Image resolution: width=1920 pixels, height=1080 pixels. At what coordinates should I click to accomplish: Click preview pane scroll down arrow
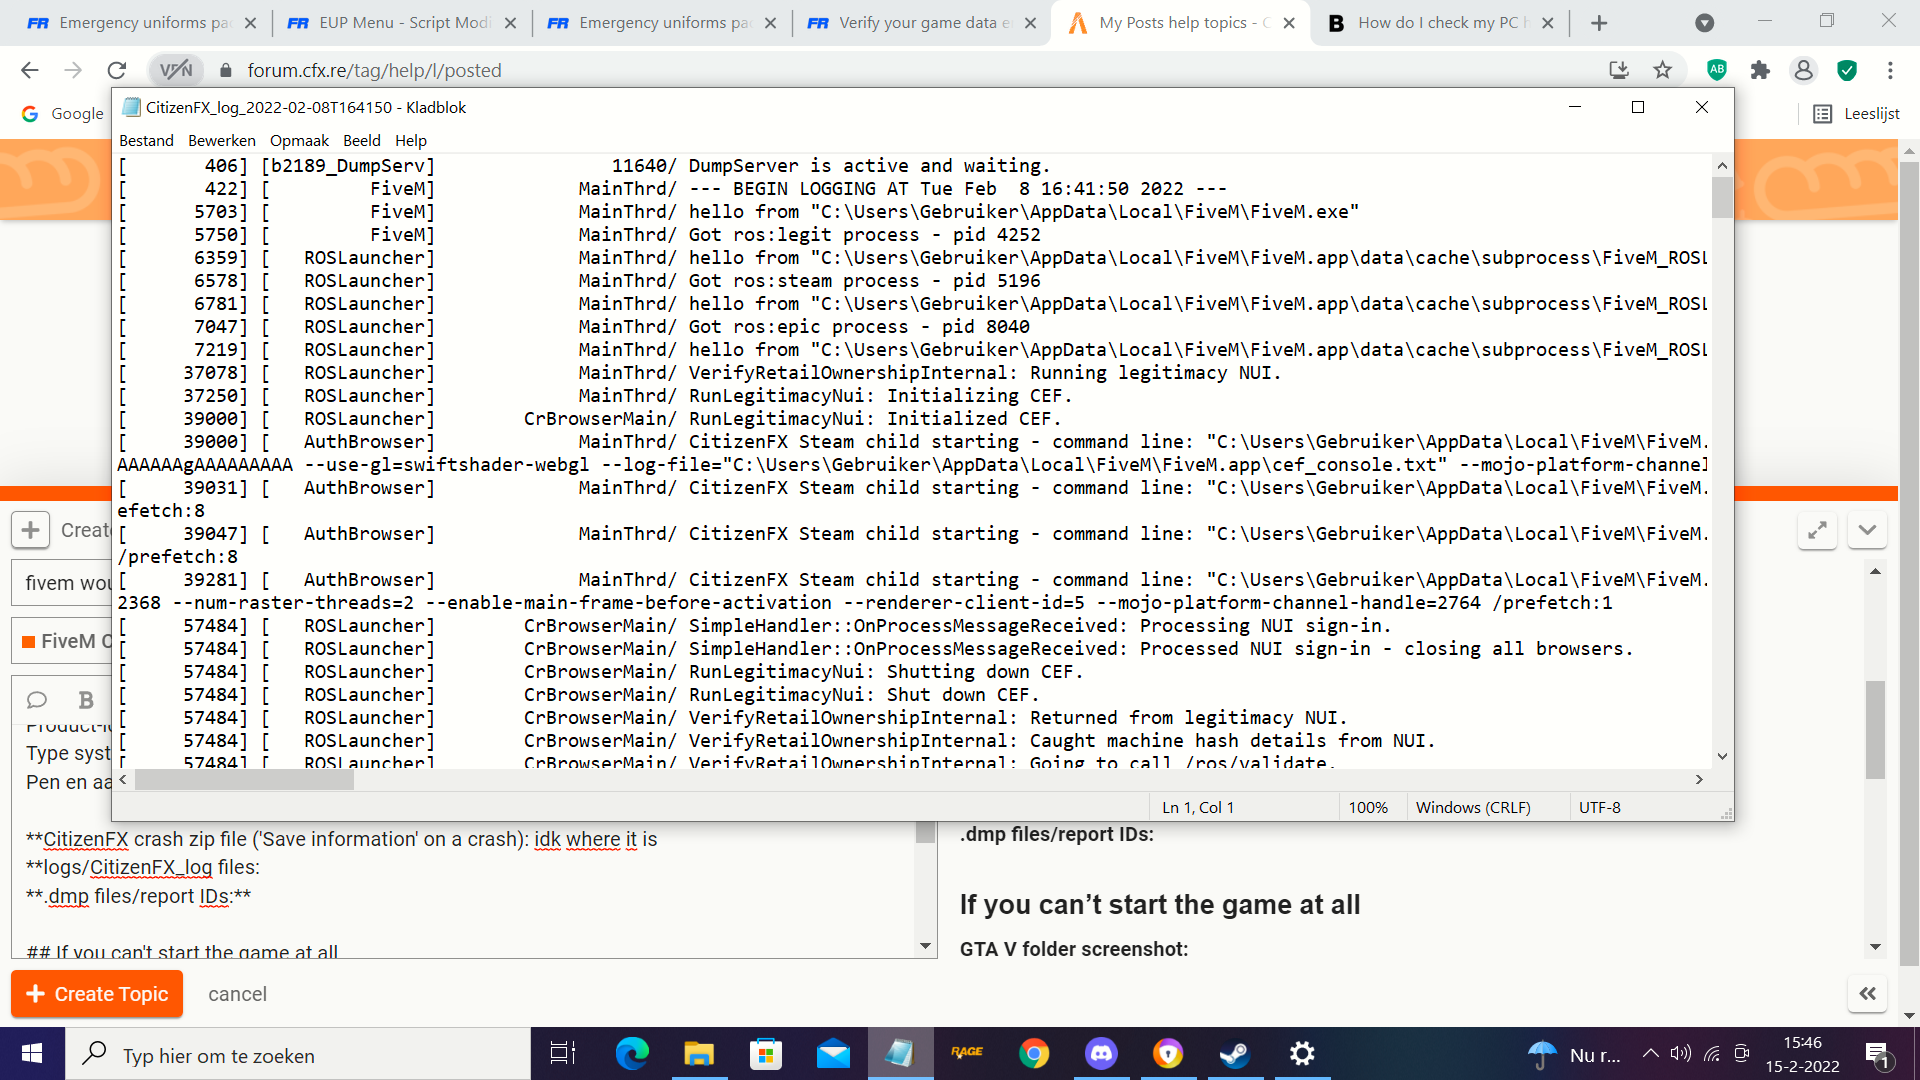click(x=1875, y=946)
